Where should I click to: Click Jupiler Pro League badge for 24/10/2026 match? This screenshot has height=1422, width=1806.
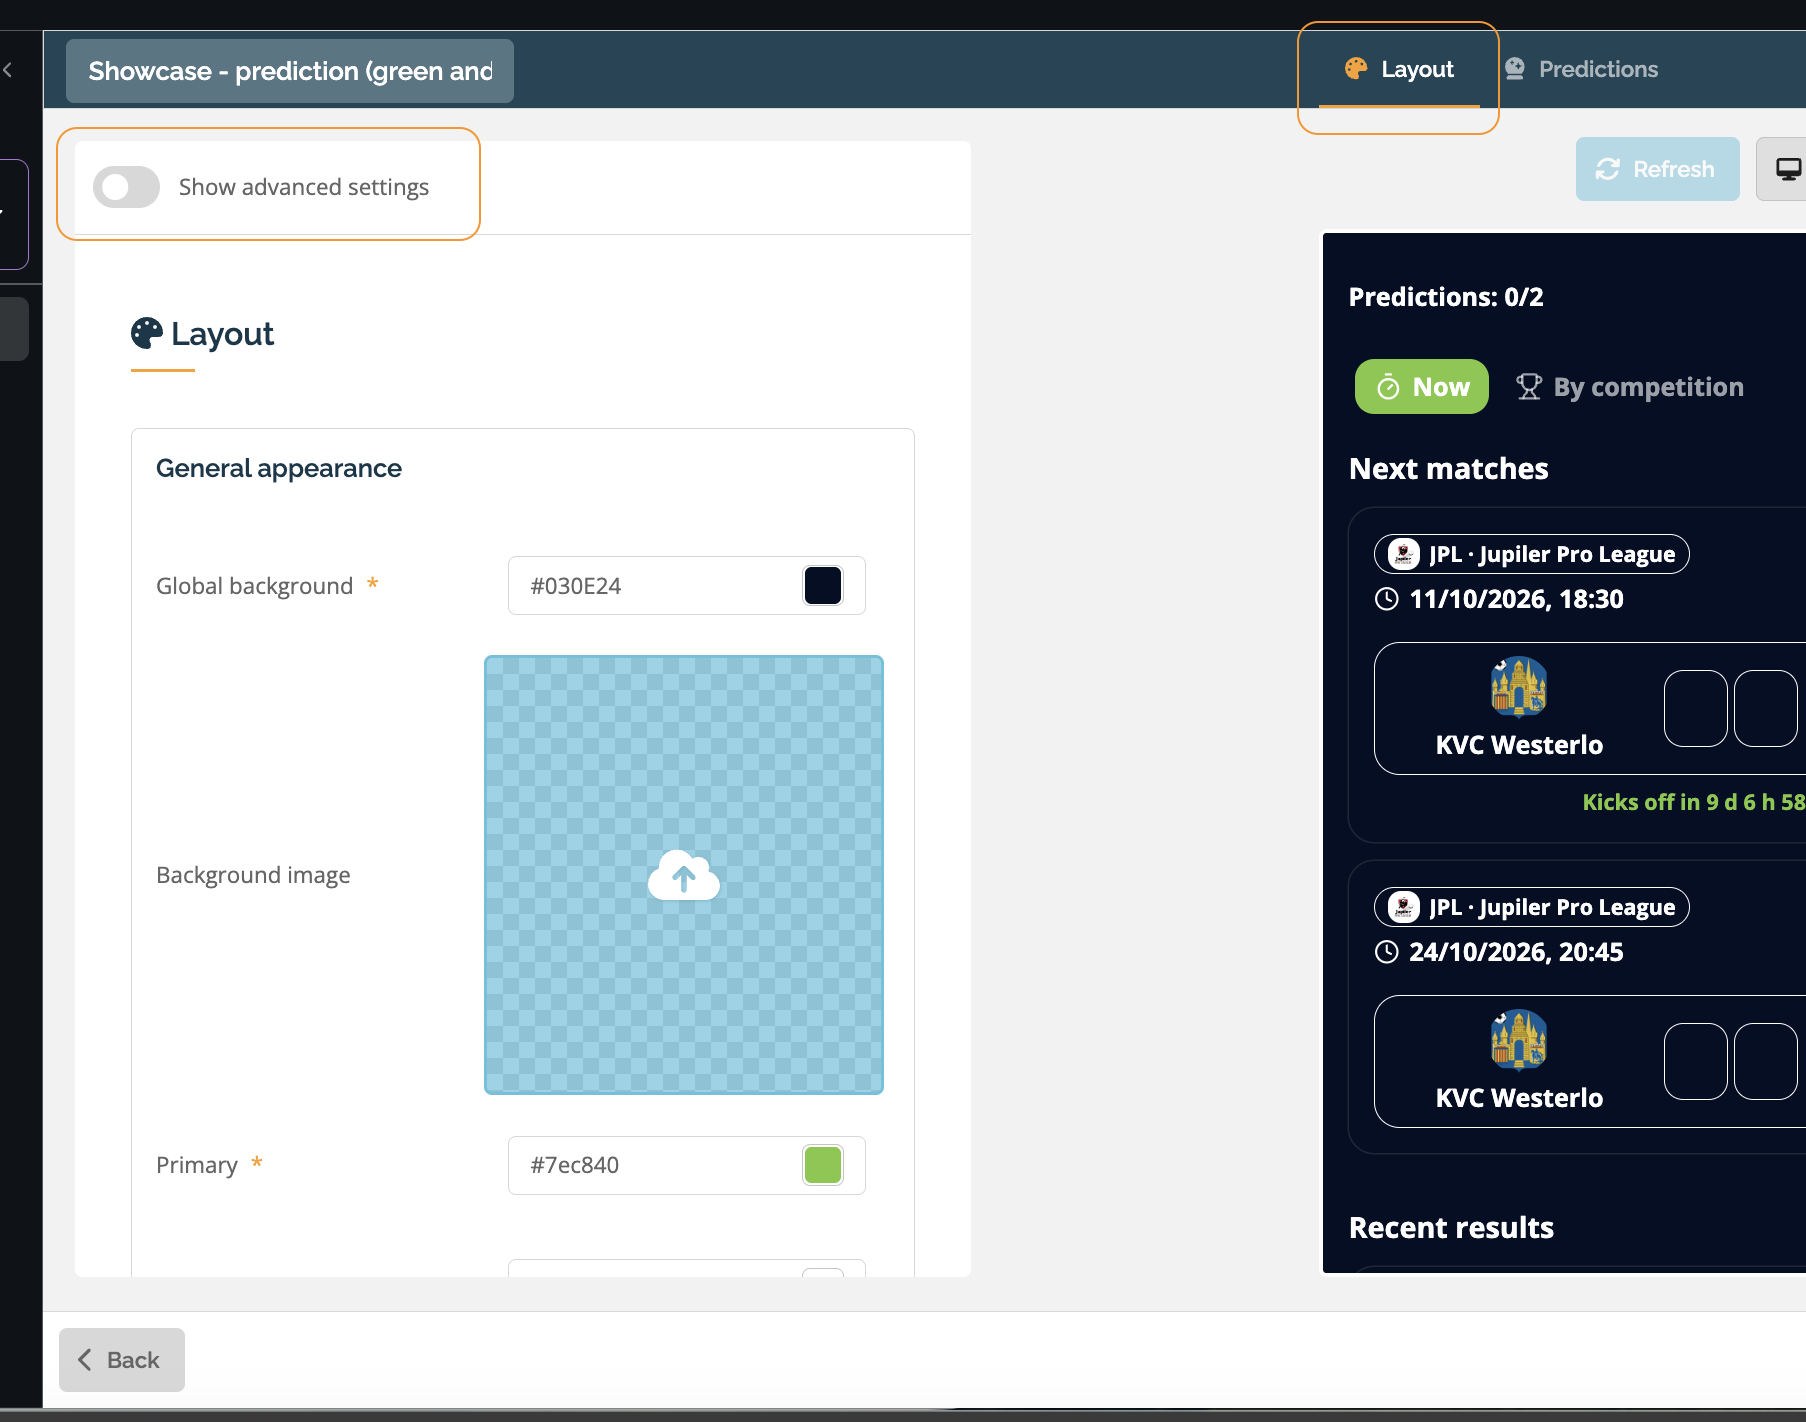(1532, 907)
